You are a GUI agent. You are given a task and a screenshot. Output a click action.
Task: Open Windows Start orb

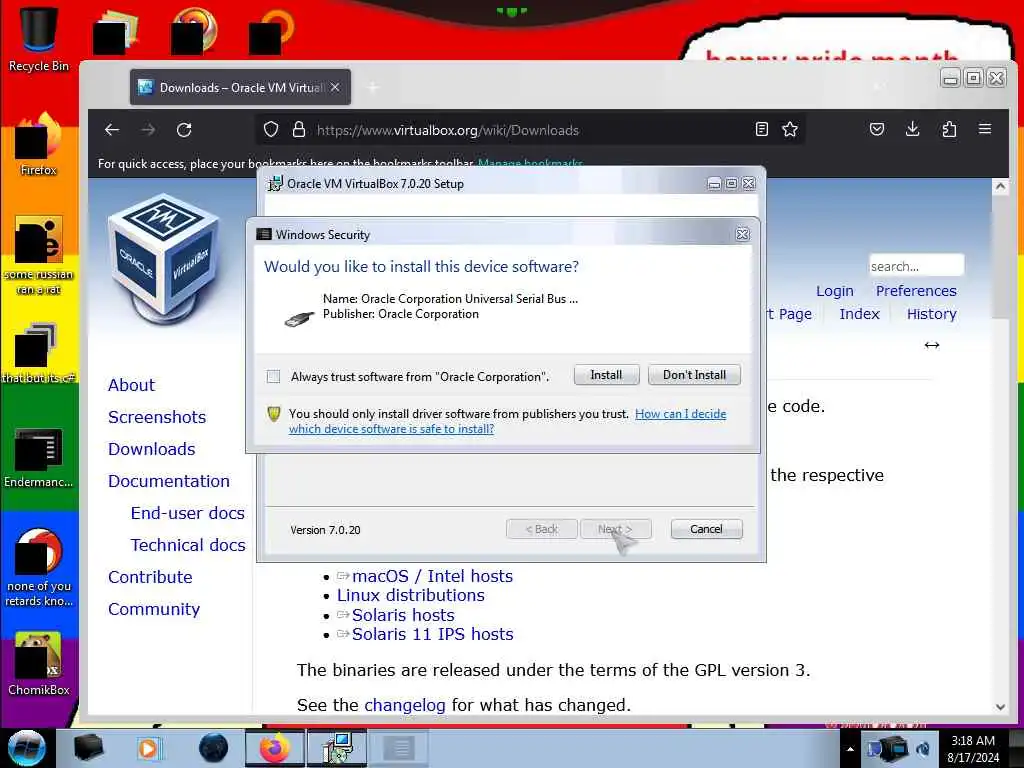[x=27, y=748]
